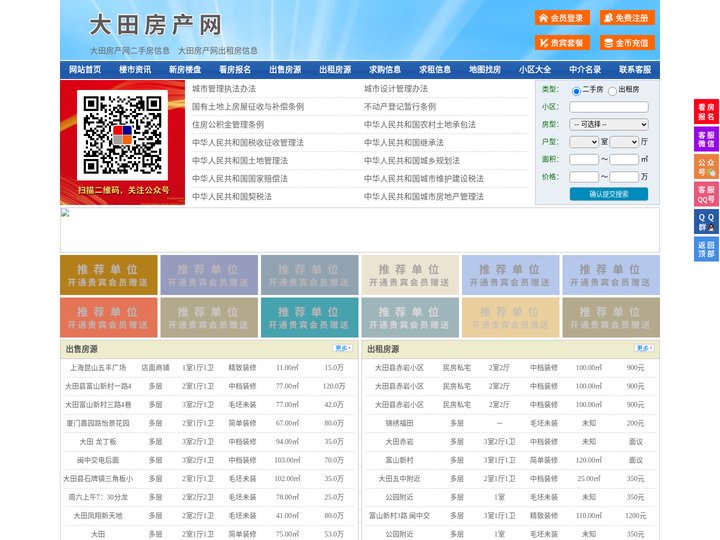Open 厦门嘉园路怡景花园 sale listing
The image size is (720, 540).
98,423
